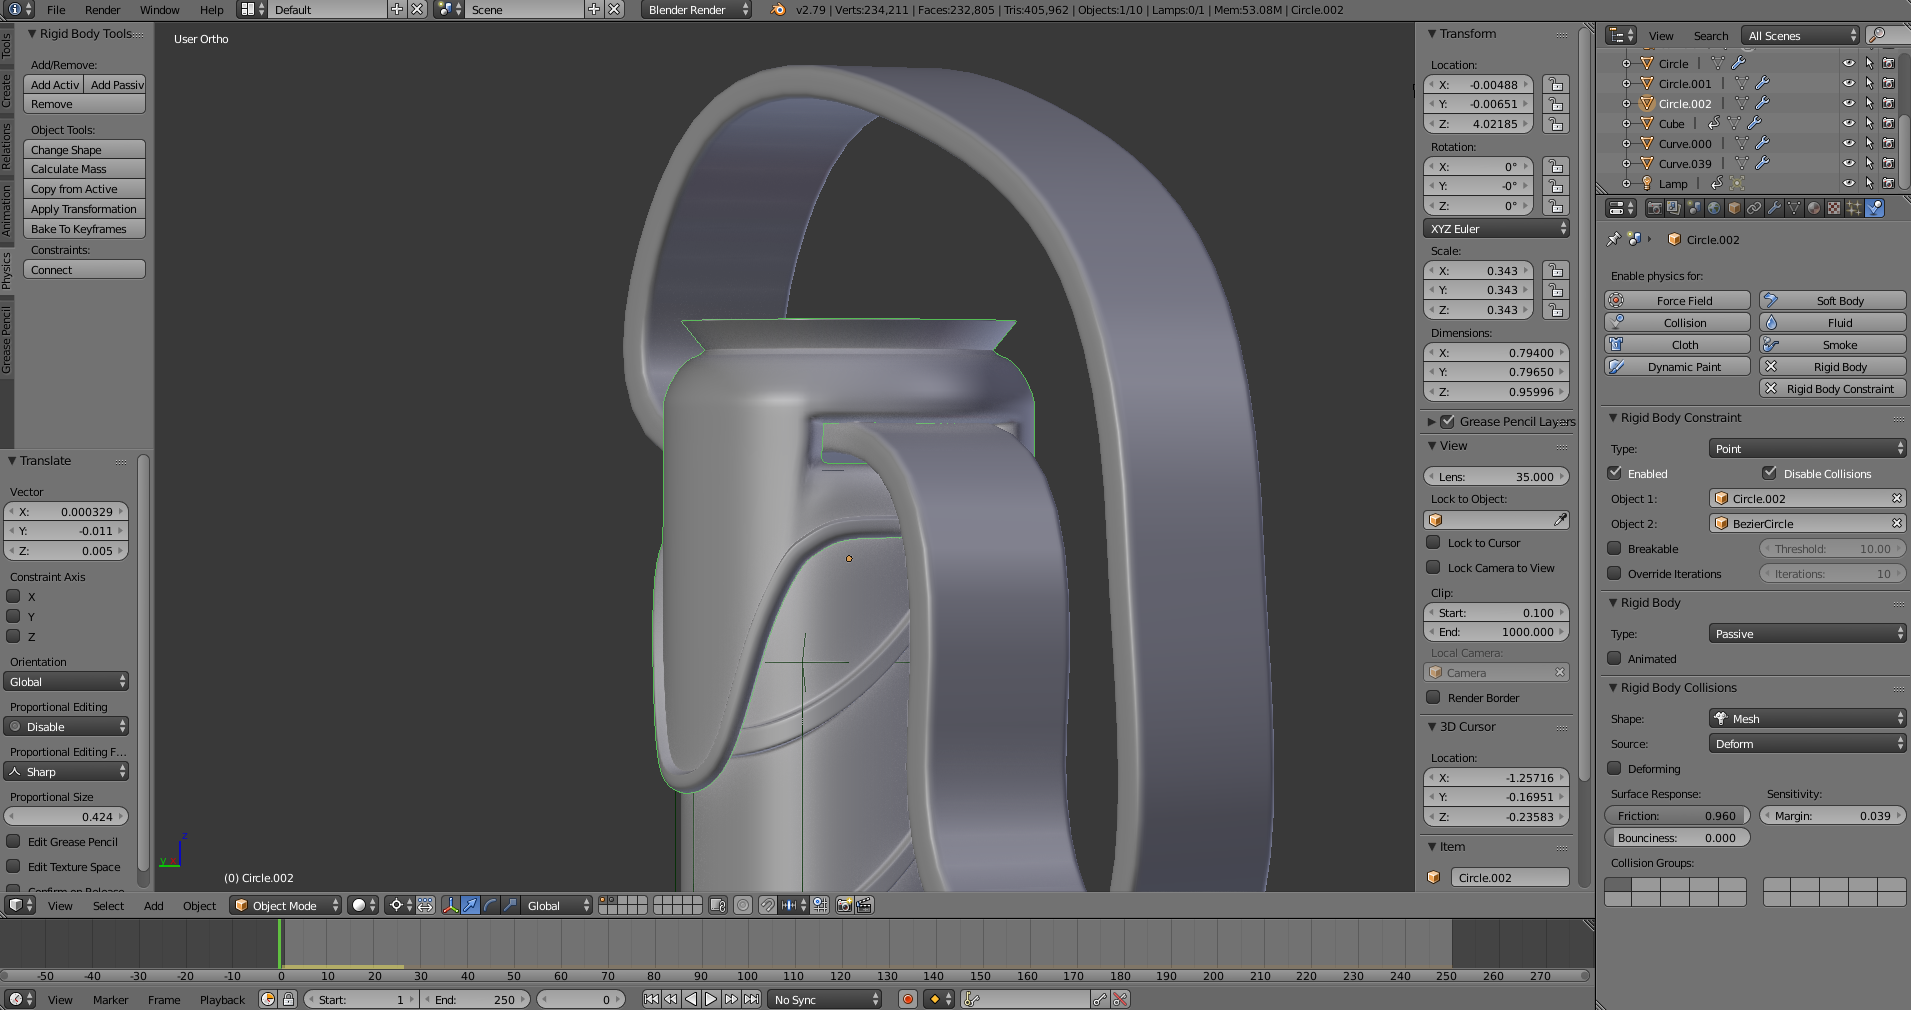Open the Modifiers wrench properties tab
Image resolution: width=1911 pixels, height=1010 pixels.
1774,208
